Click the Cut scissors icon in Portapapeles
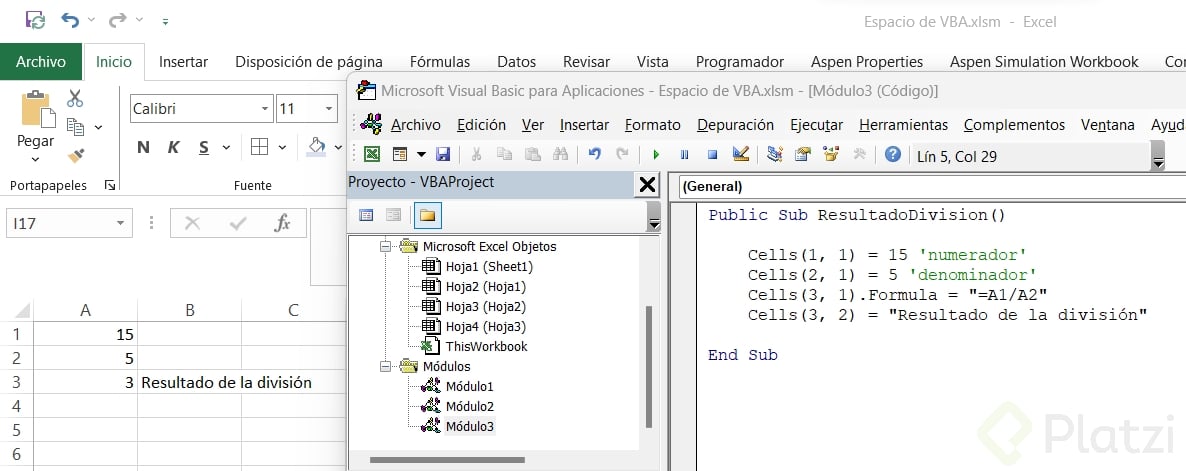 (x=75, y=98)
